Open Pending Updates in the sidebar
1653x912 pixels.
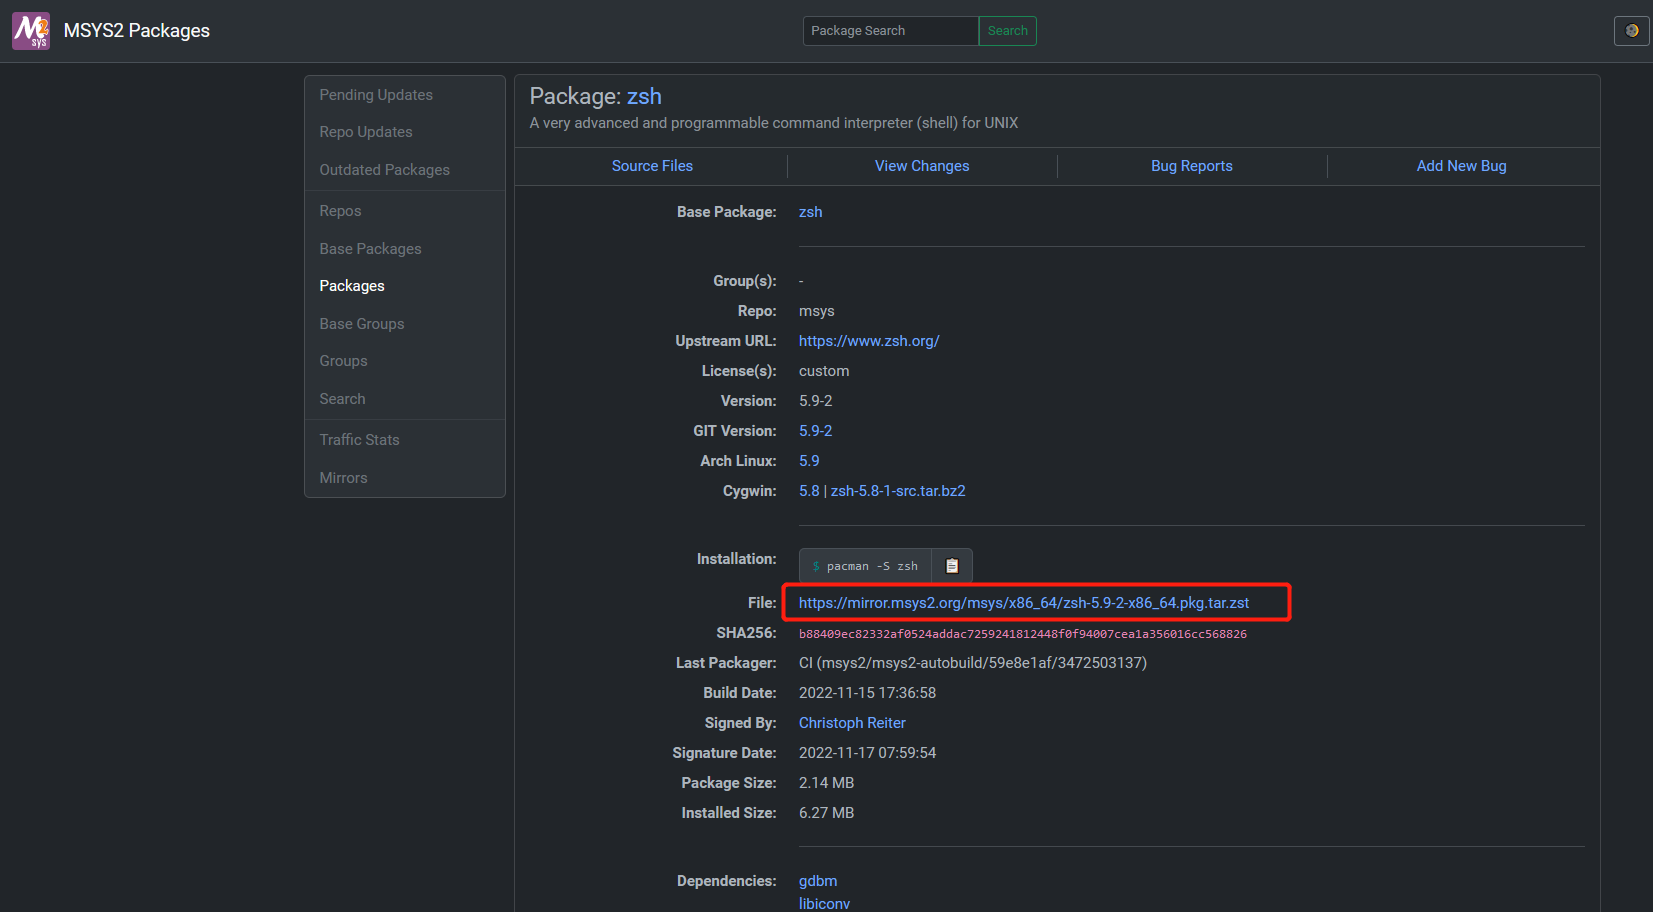click(375, 94)
